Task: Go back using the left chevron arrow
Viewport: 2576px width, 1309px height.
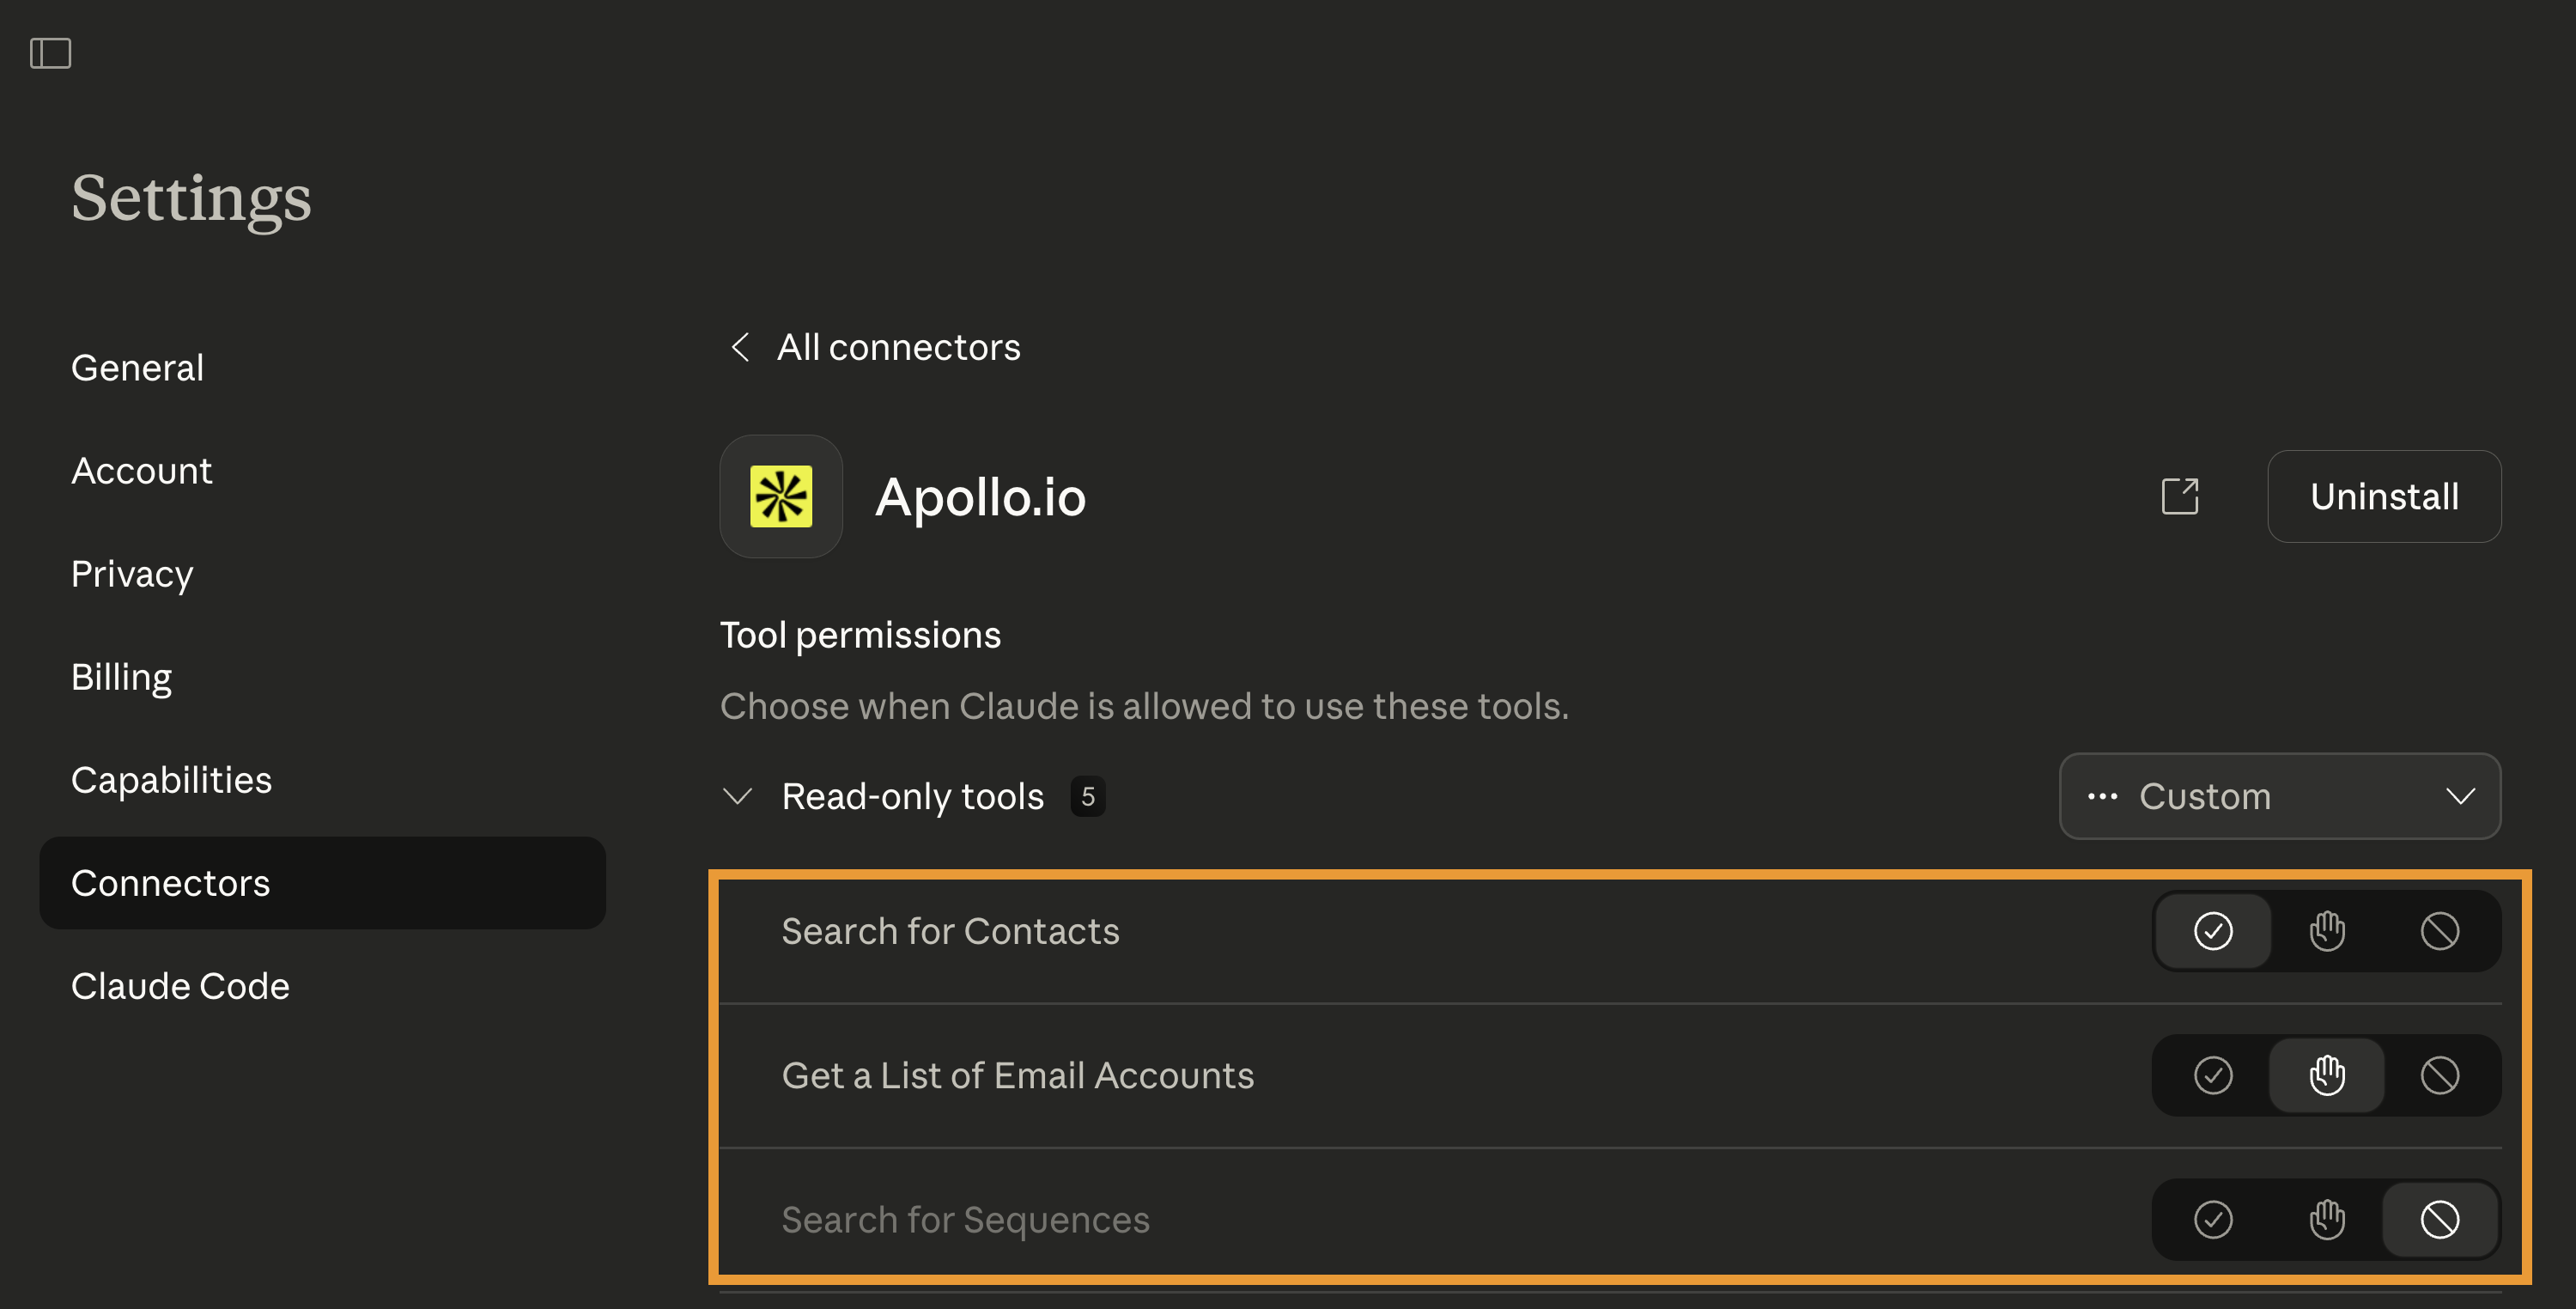Action: point(740,347)
